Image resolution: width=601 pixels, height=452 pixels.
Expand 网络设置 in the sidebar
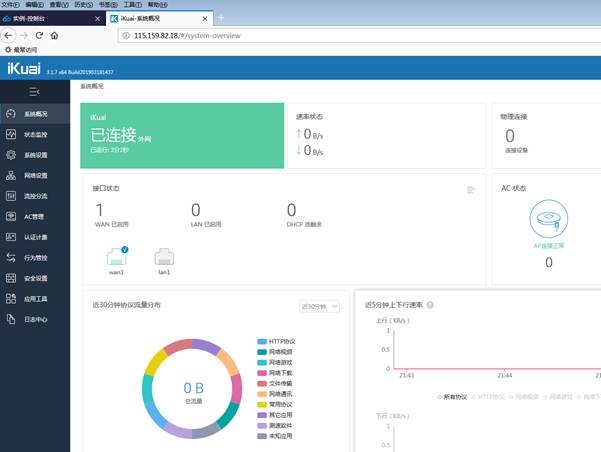(x=35, y=175)
